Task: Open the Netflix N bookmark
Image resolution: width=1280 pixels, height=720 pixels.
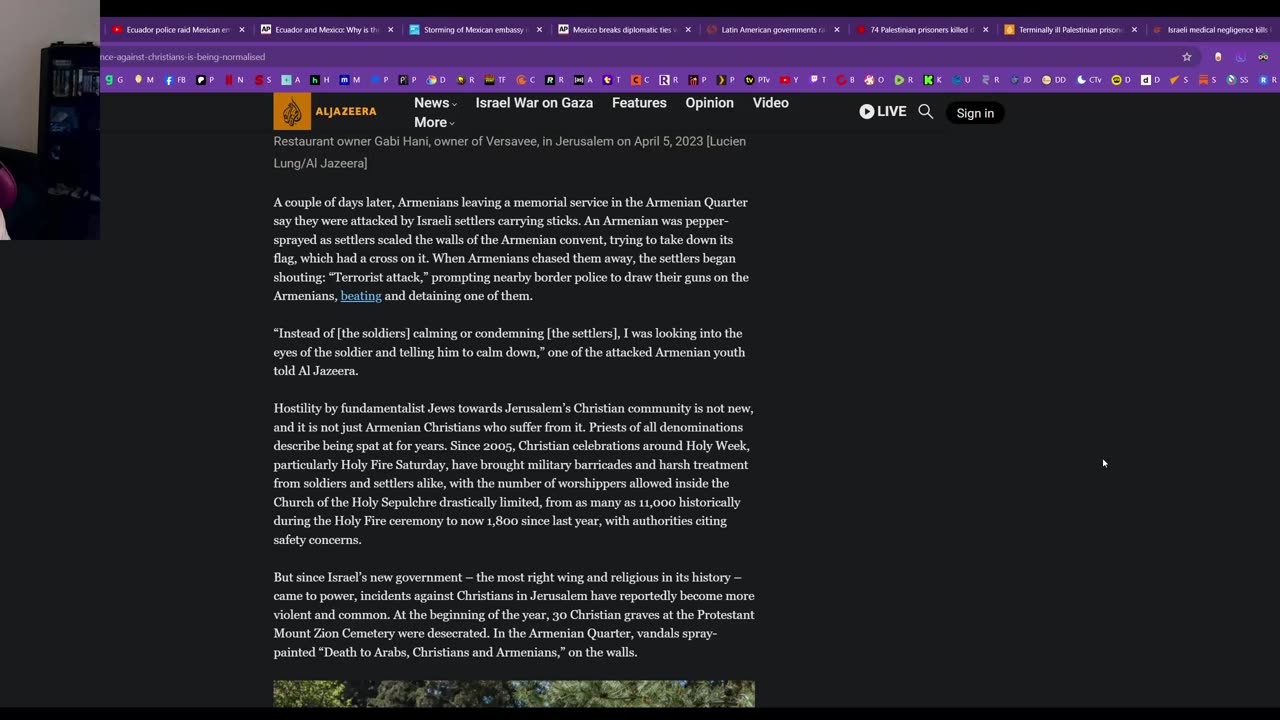Action: click(234, 80)
